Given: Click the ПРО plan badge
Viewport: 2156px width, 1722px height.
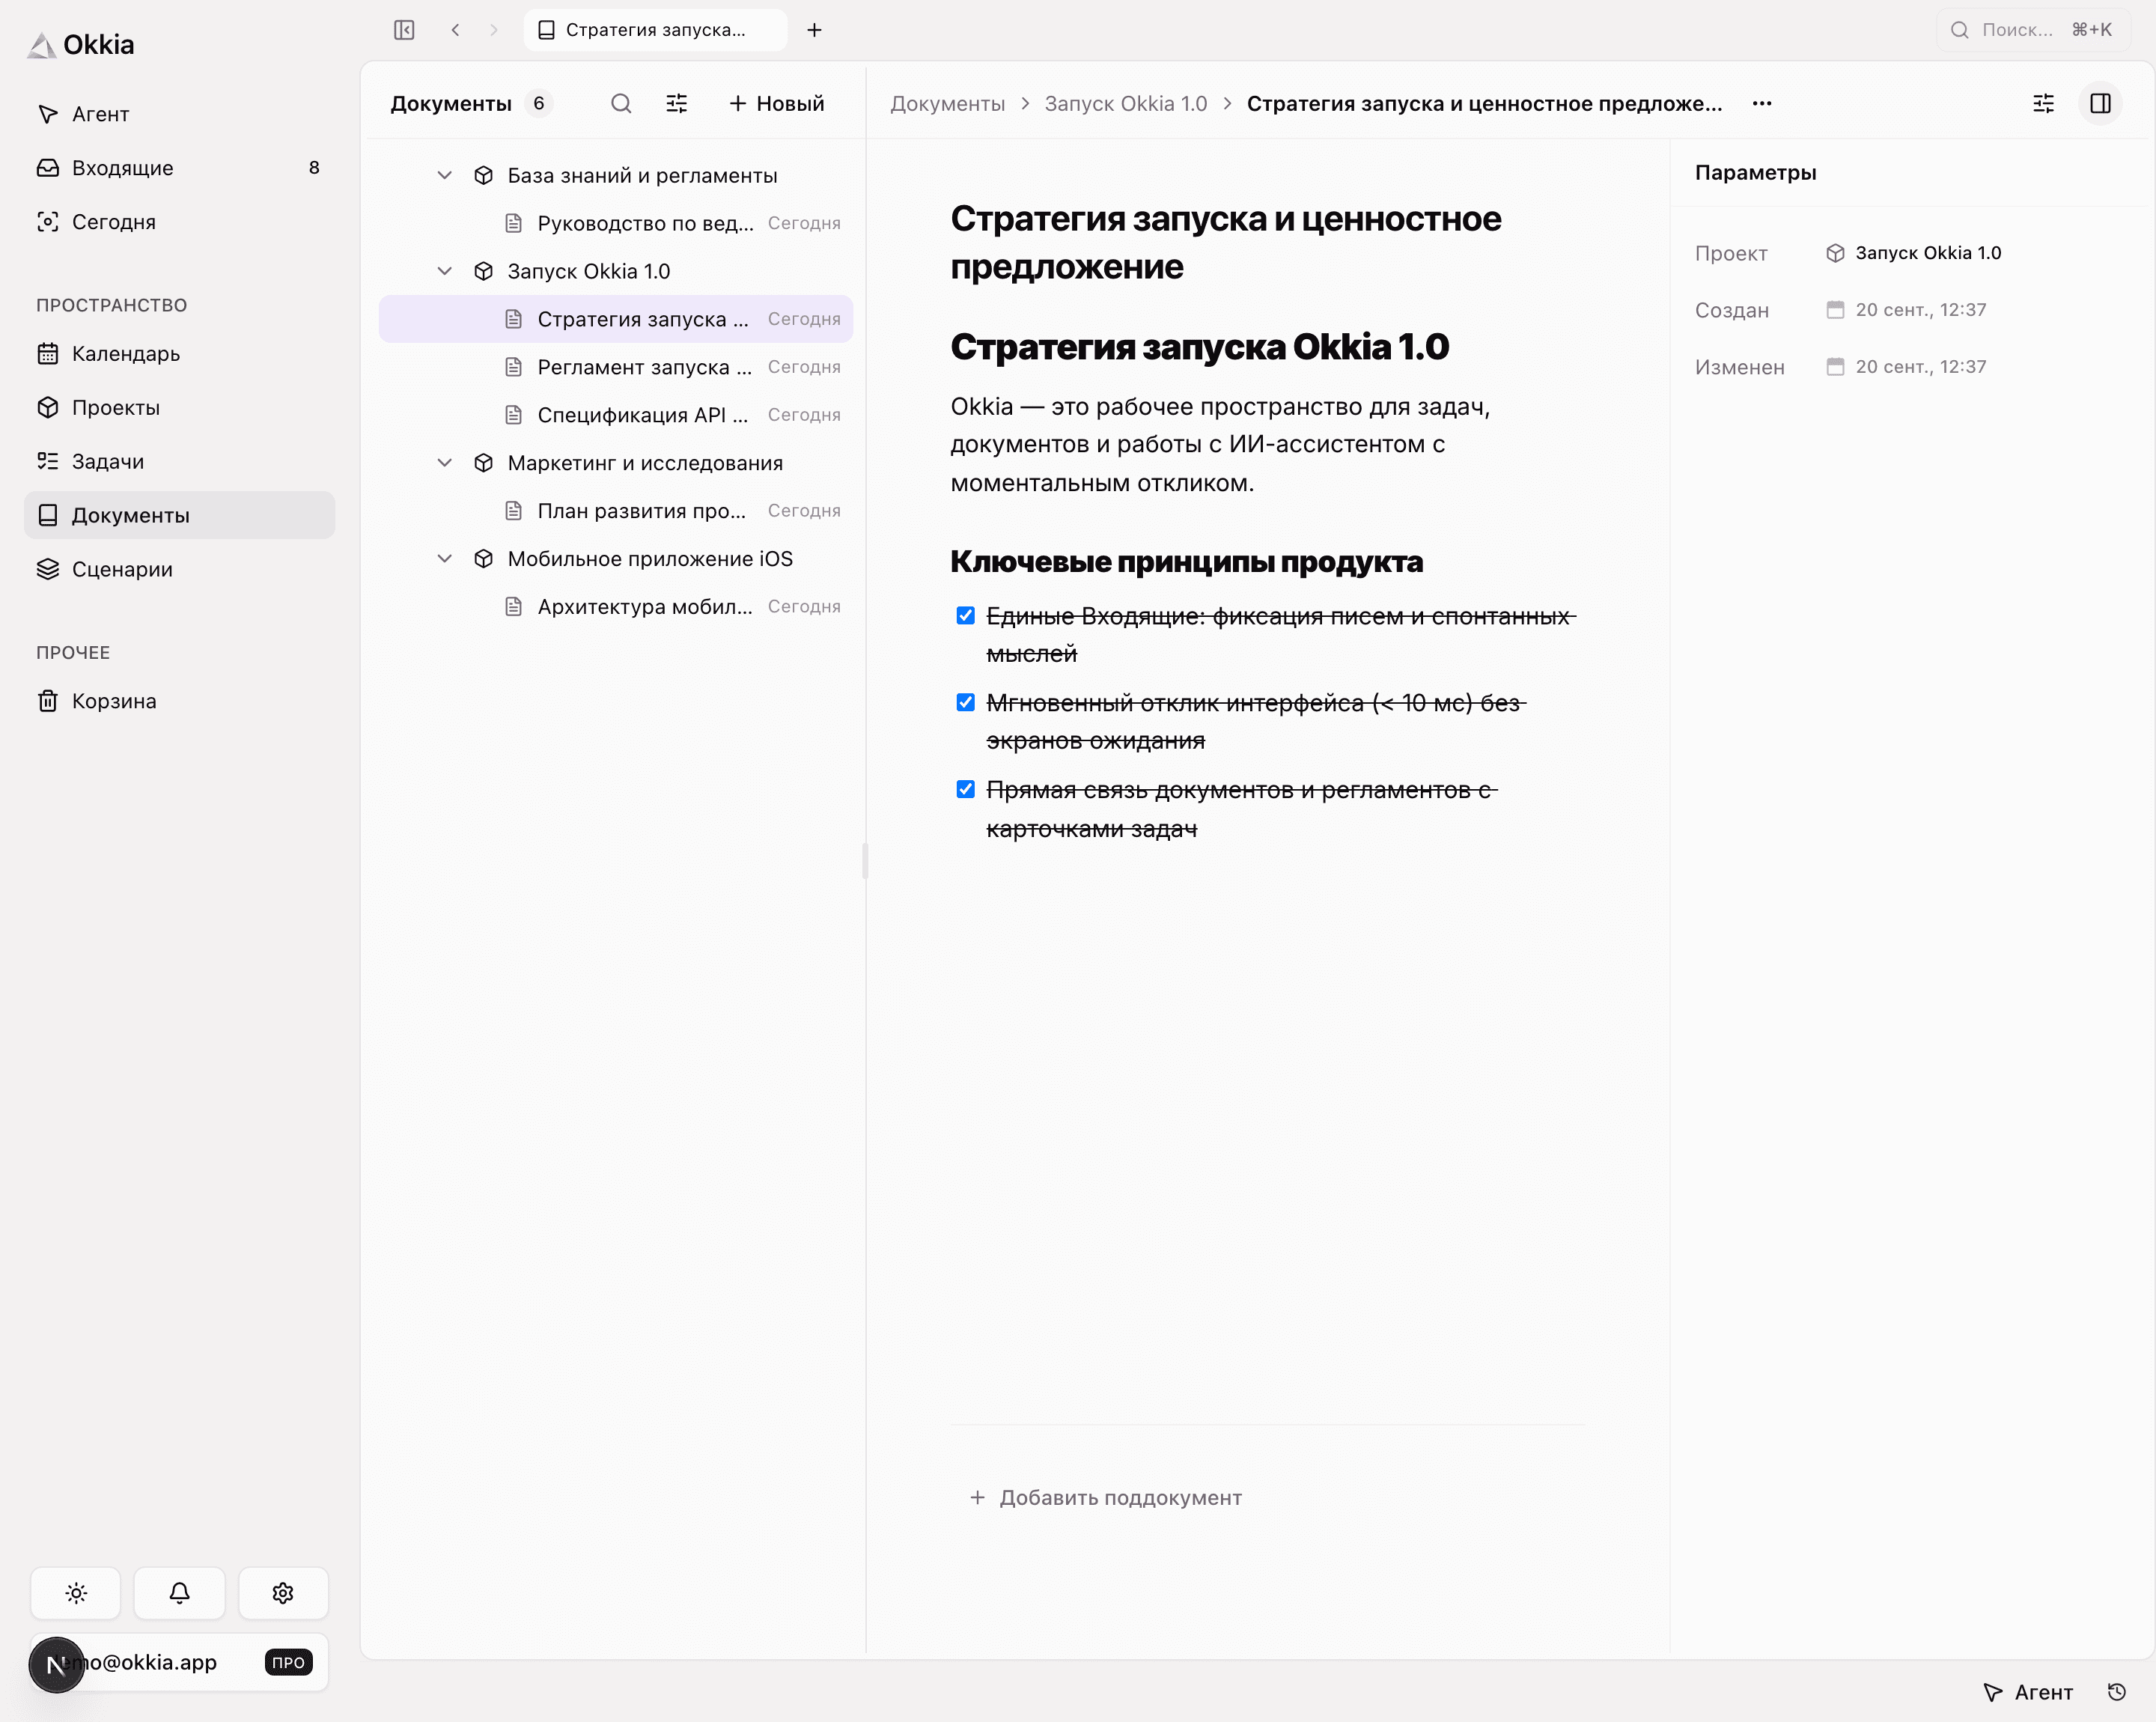Looking at the screenshot, I should click(x=288, y=1663).
